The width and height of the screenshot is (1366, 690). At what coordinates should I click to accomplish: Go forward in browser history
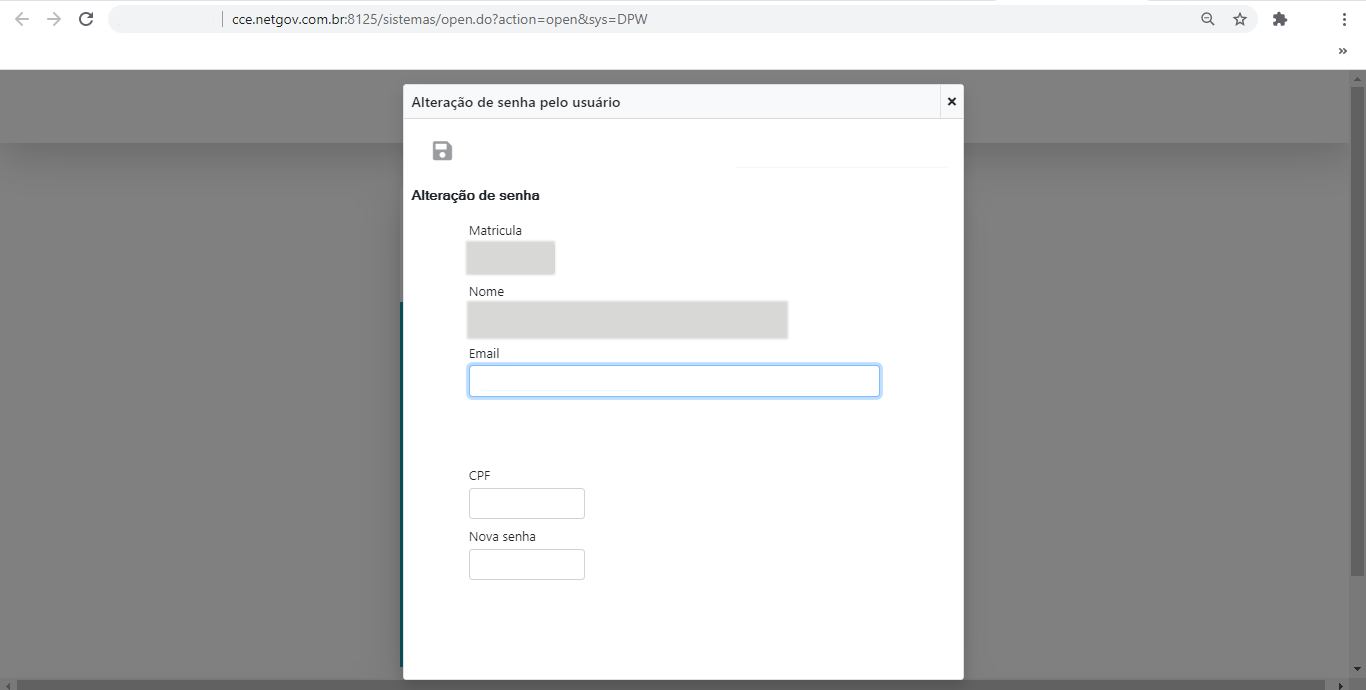point(54,19)
